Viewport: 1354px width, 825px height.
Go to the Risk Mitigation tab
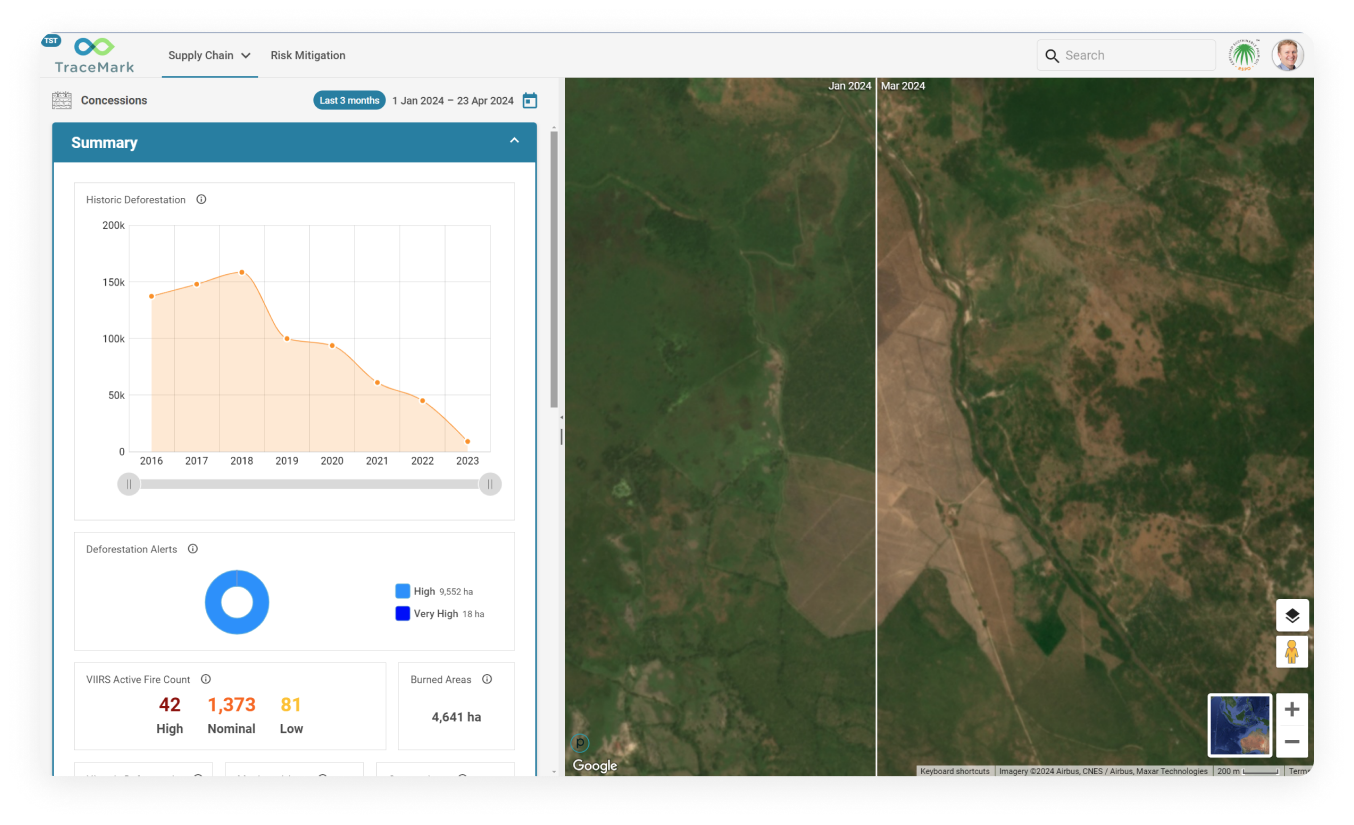coord(308,56)
